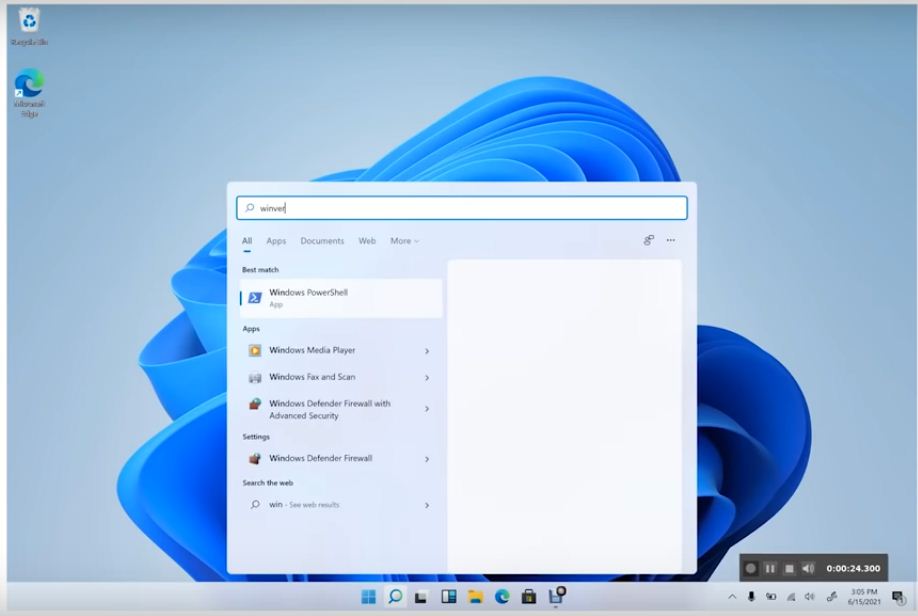Click the microphone tray icon
Screen dimensions: 918x616
click(751, 597)
